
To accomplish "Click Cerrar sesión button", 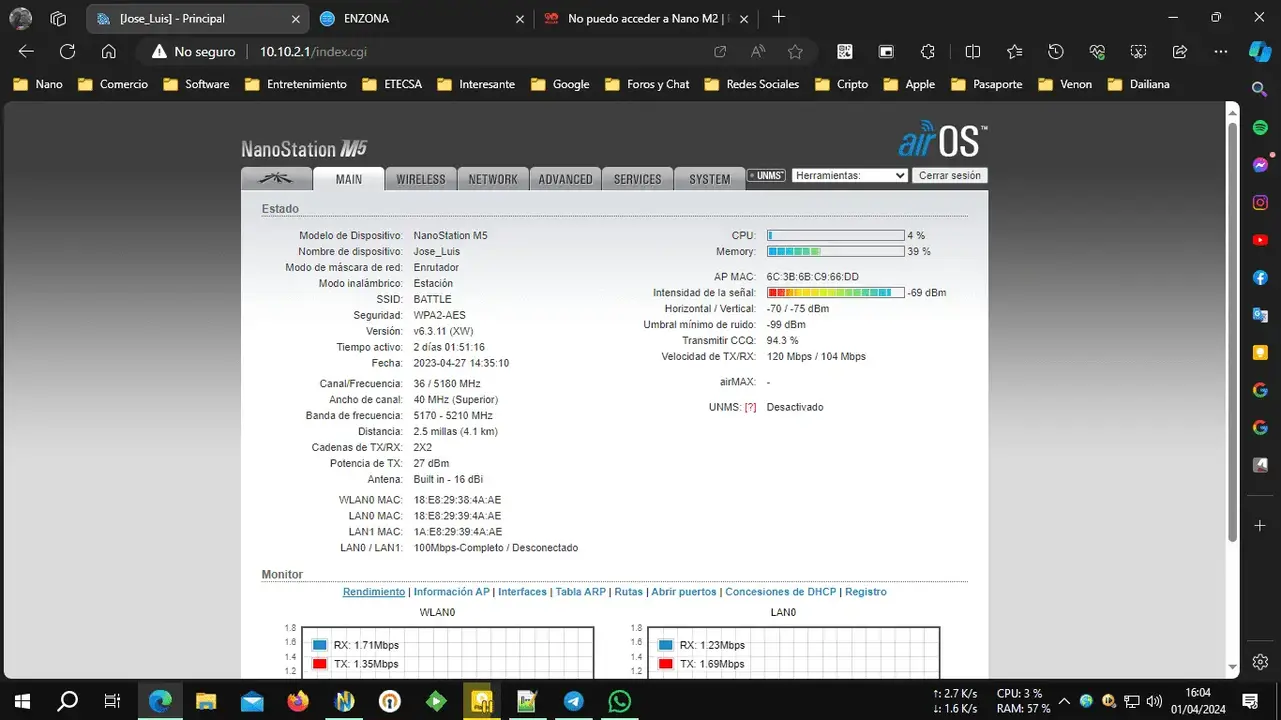I will point(949,175).
